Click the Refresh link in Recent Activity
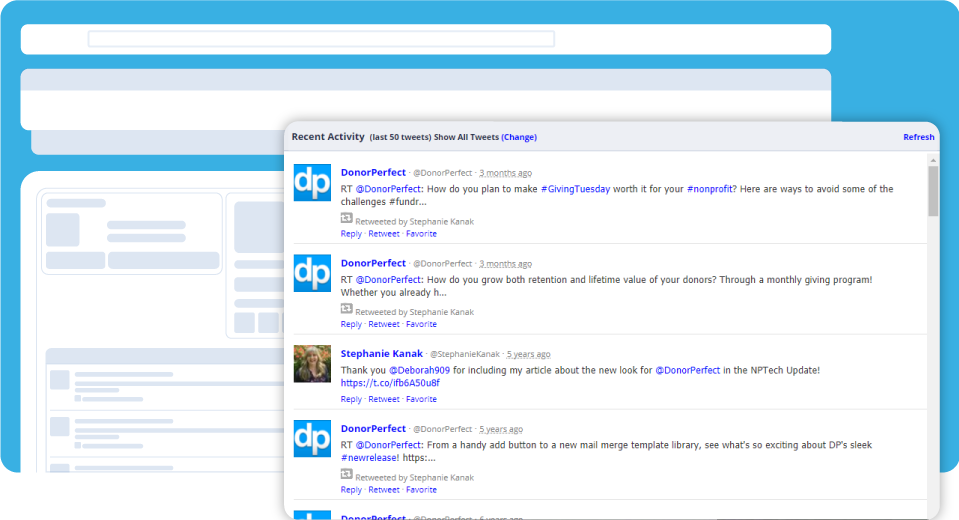 (x=918, y=137)
